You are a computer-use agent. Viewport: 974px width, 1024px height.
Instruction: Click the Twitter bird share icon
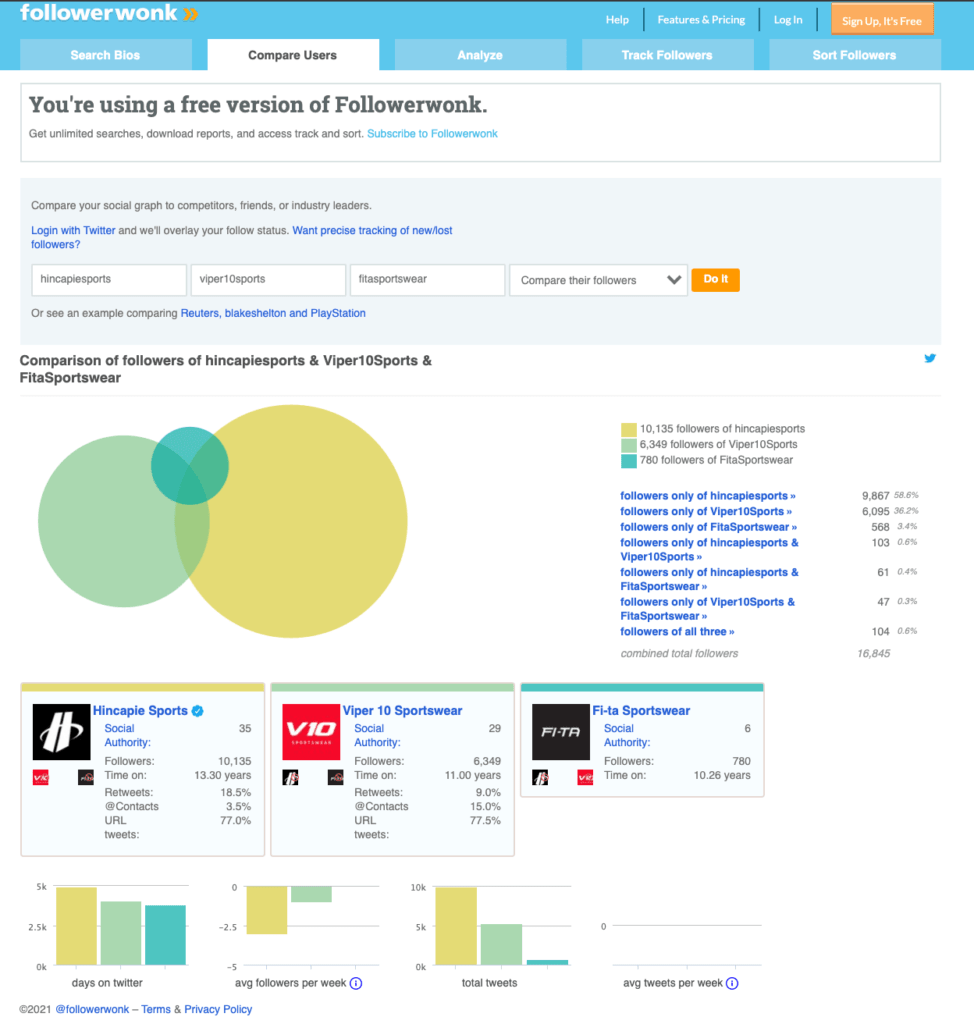click(x=930, y=358)
